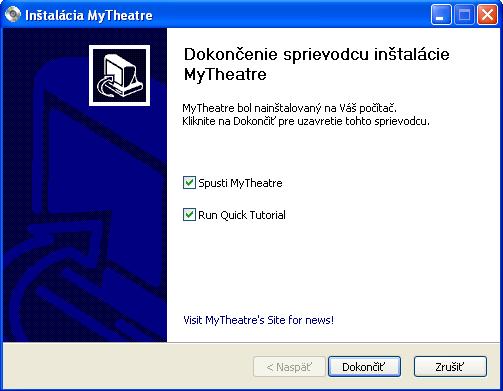Click the 'MyTheatre bol nainštalovaný' message line

click(289, 108)
